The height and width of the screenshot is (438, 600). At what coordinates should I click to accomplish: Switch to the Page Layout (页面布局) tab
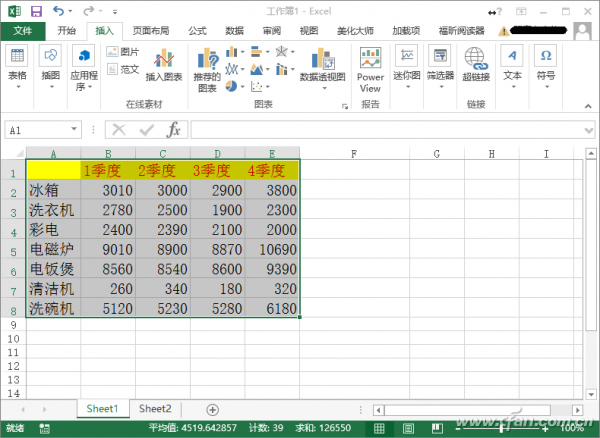pos(151,31)
